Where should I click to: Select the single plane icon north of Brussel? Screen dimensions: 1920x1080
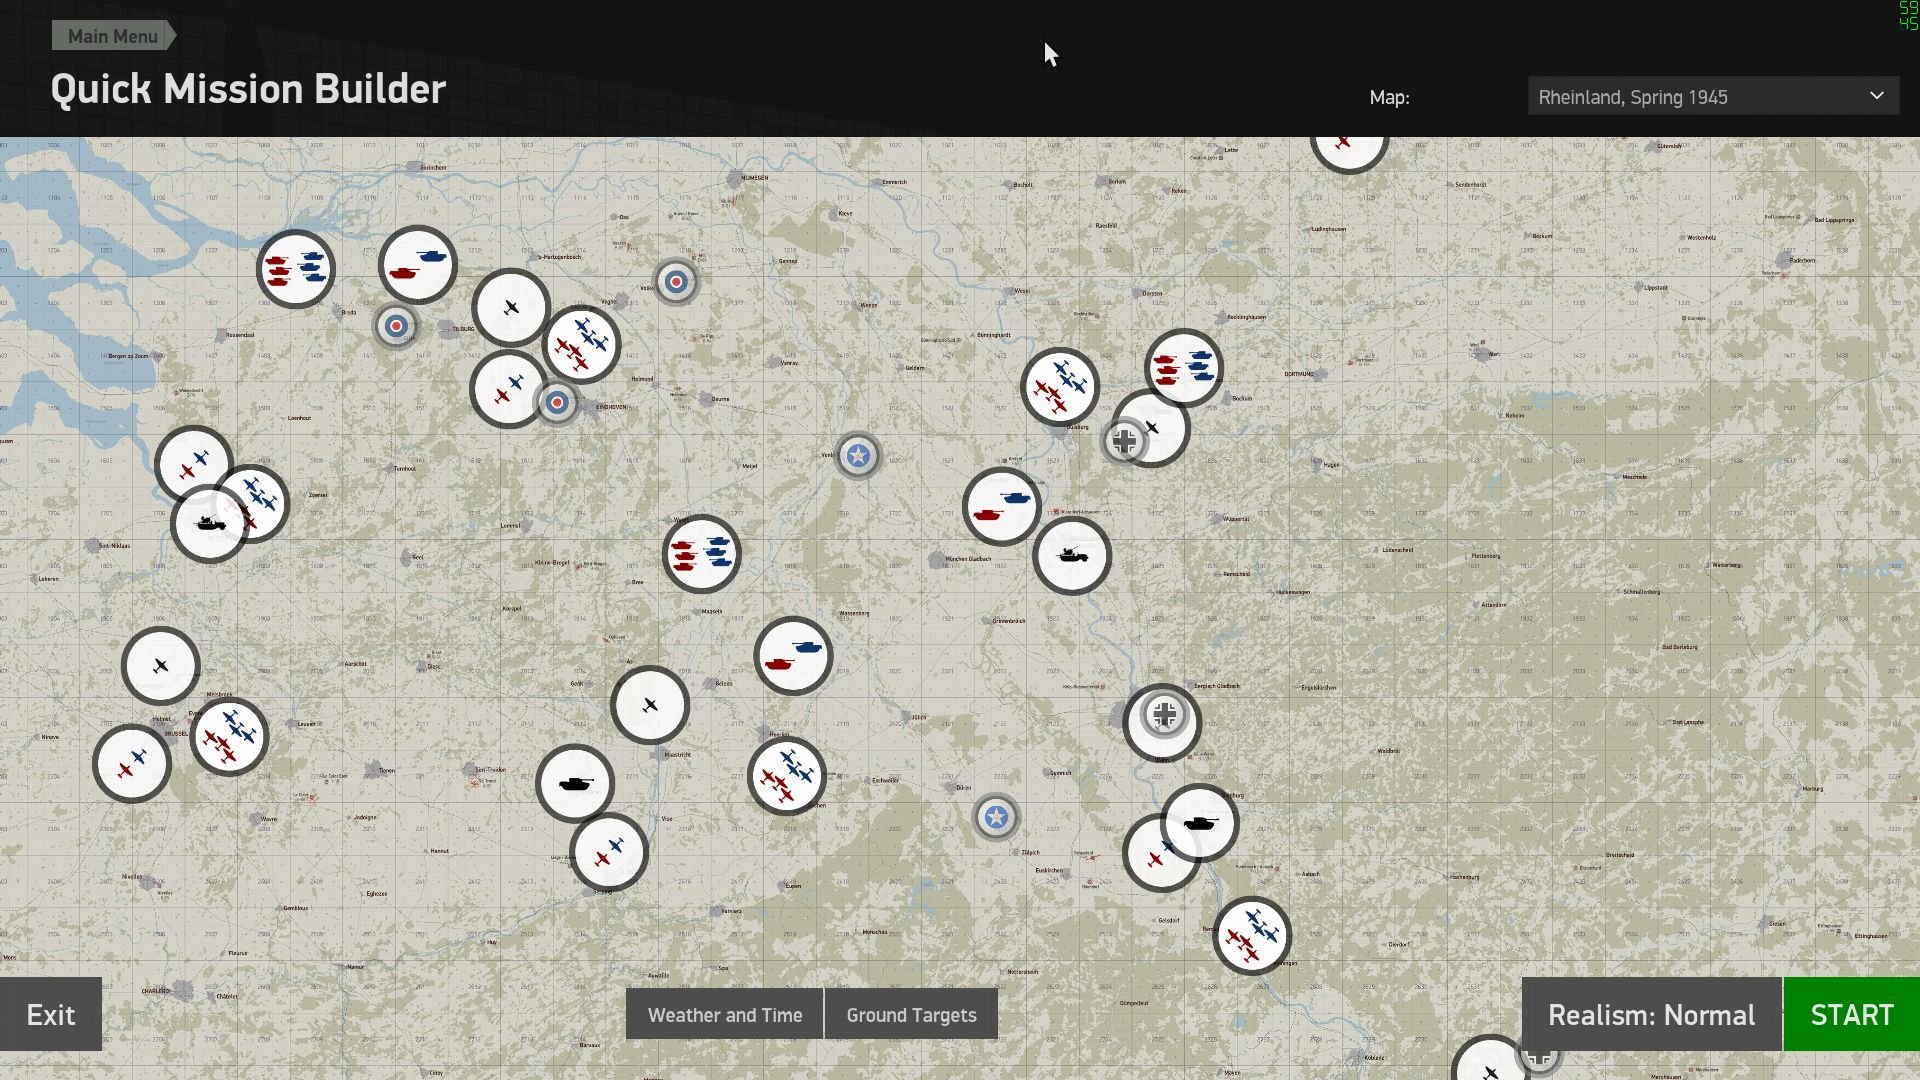point(161,666)
